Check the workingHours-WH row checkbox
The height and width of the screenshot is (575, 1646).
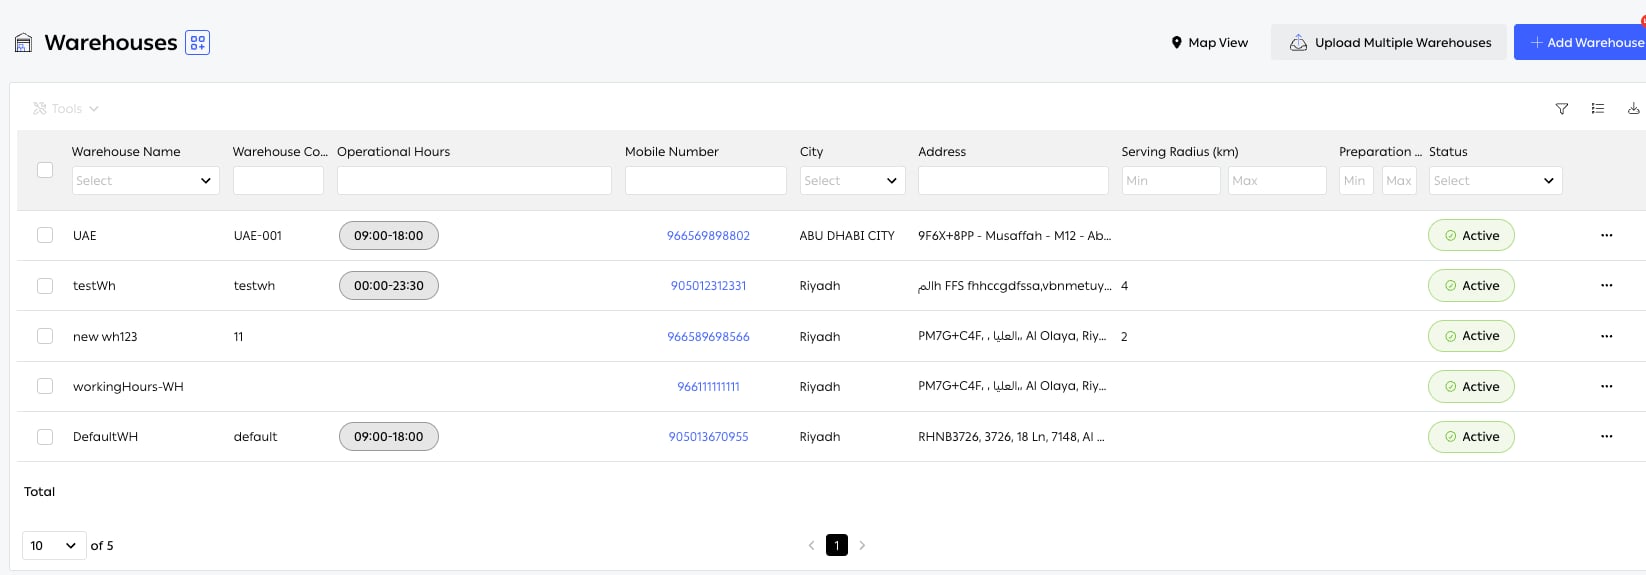pyautogui.click(x=45, y=386)
